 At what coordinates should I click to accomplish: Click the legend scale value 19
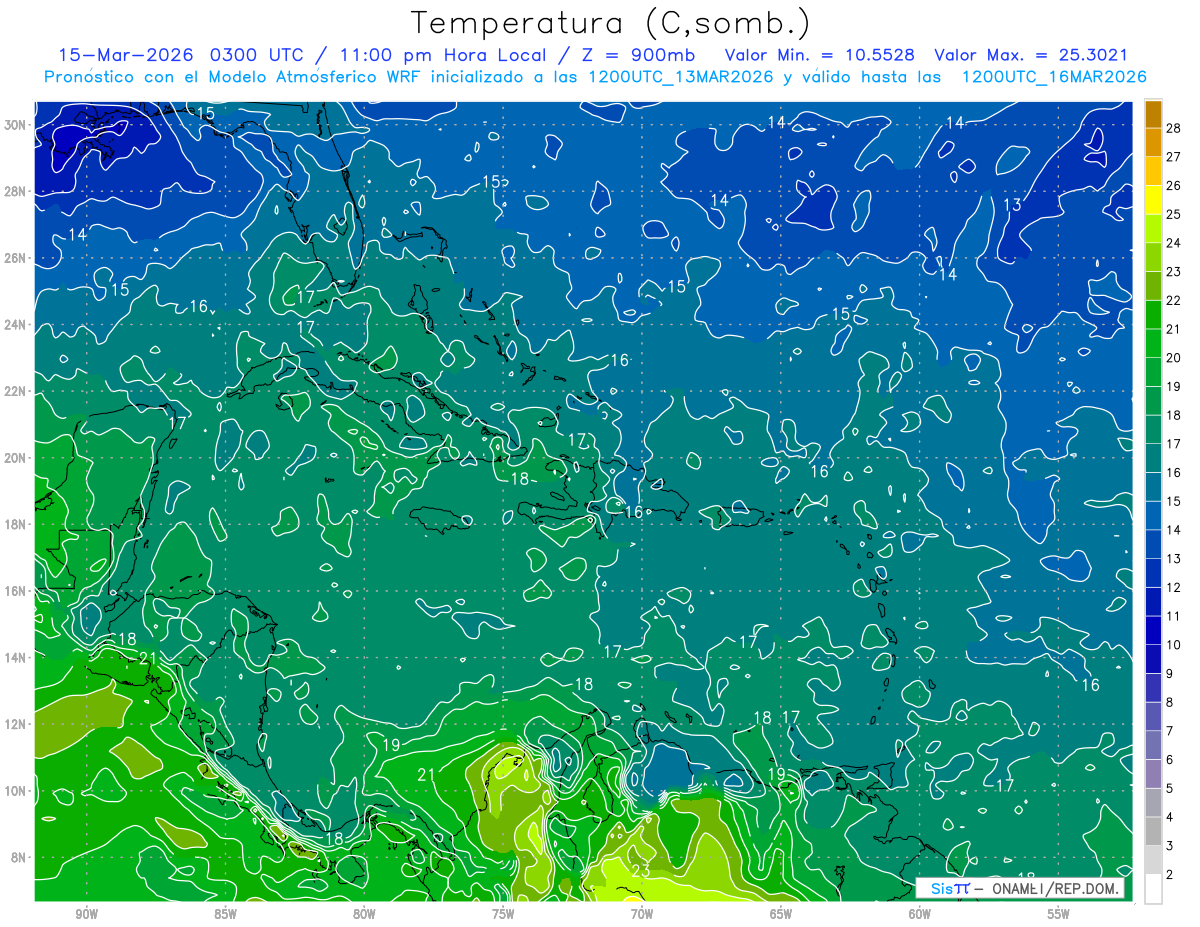tap(1174, 387)
